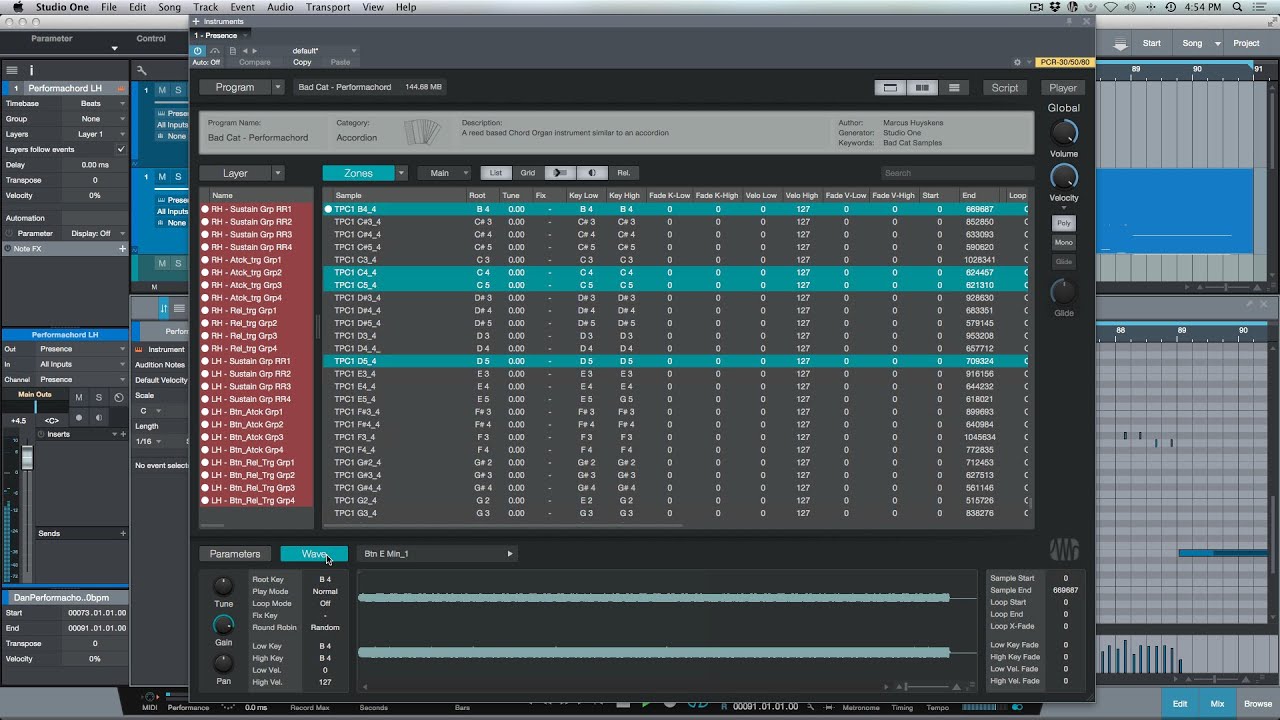Open Btn E Min_1 sample selector
Viewport: 1280px width, 720px height.
pos(437,554)
